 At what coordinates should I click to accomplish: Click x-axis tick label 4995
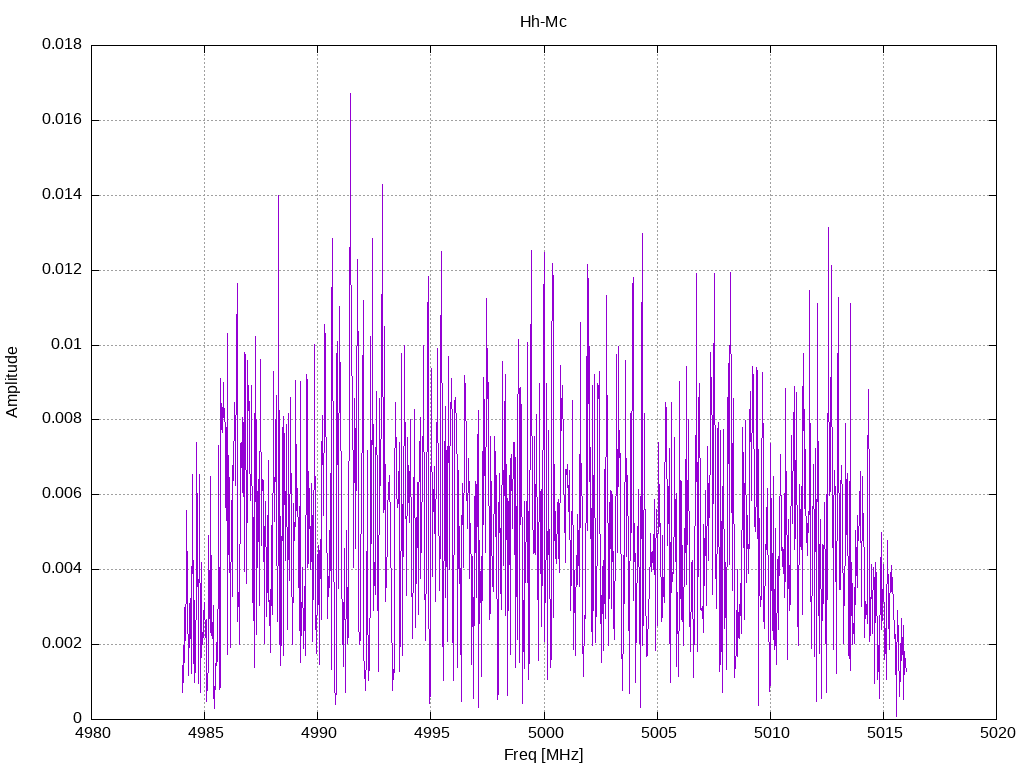click(431, 733)
